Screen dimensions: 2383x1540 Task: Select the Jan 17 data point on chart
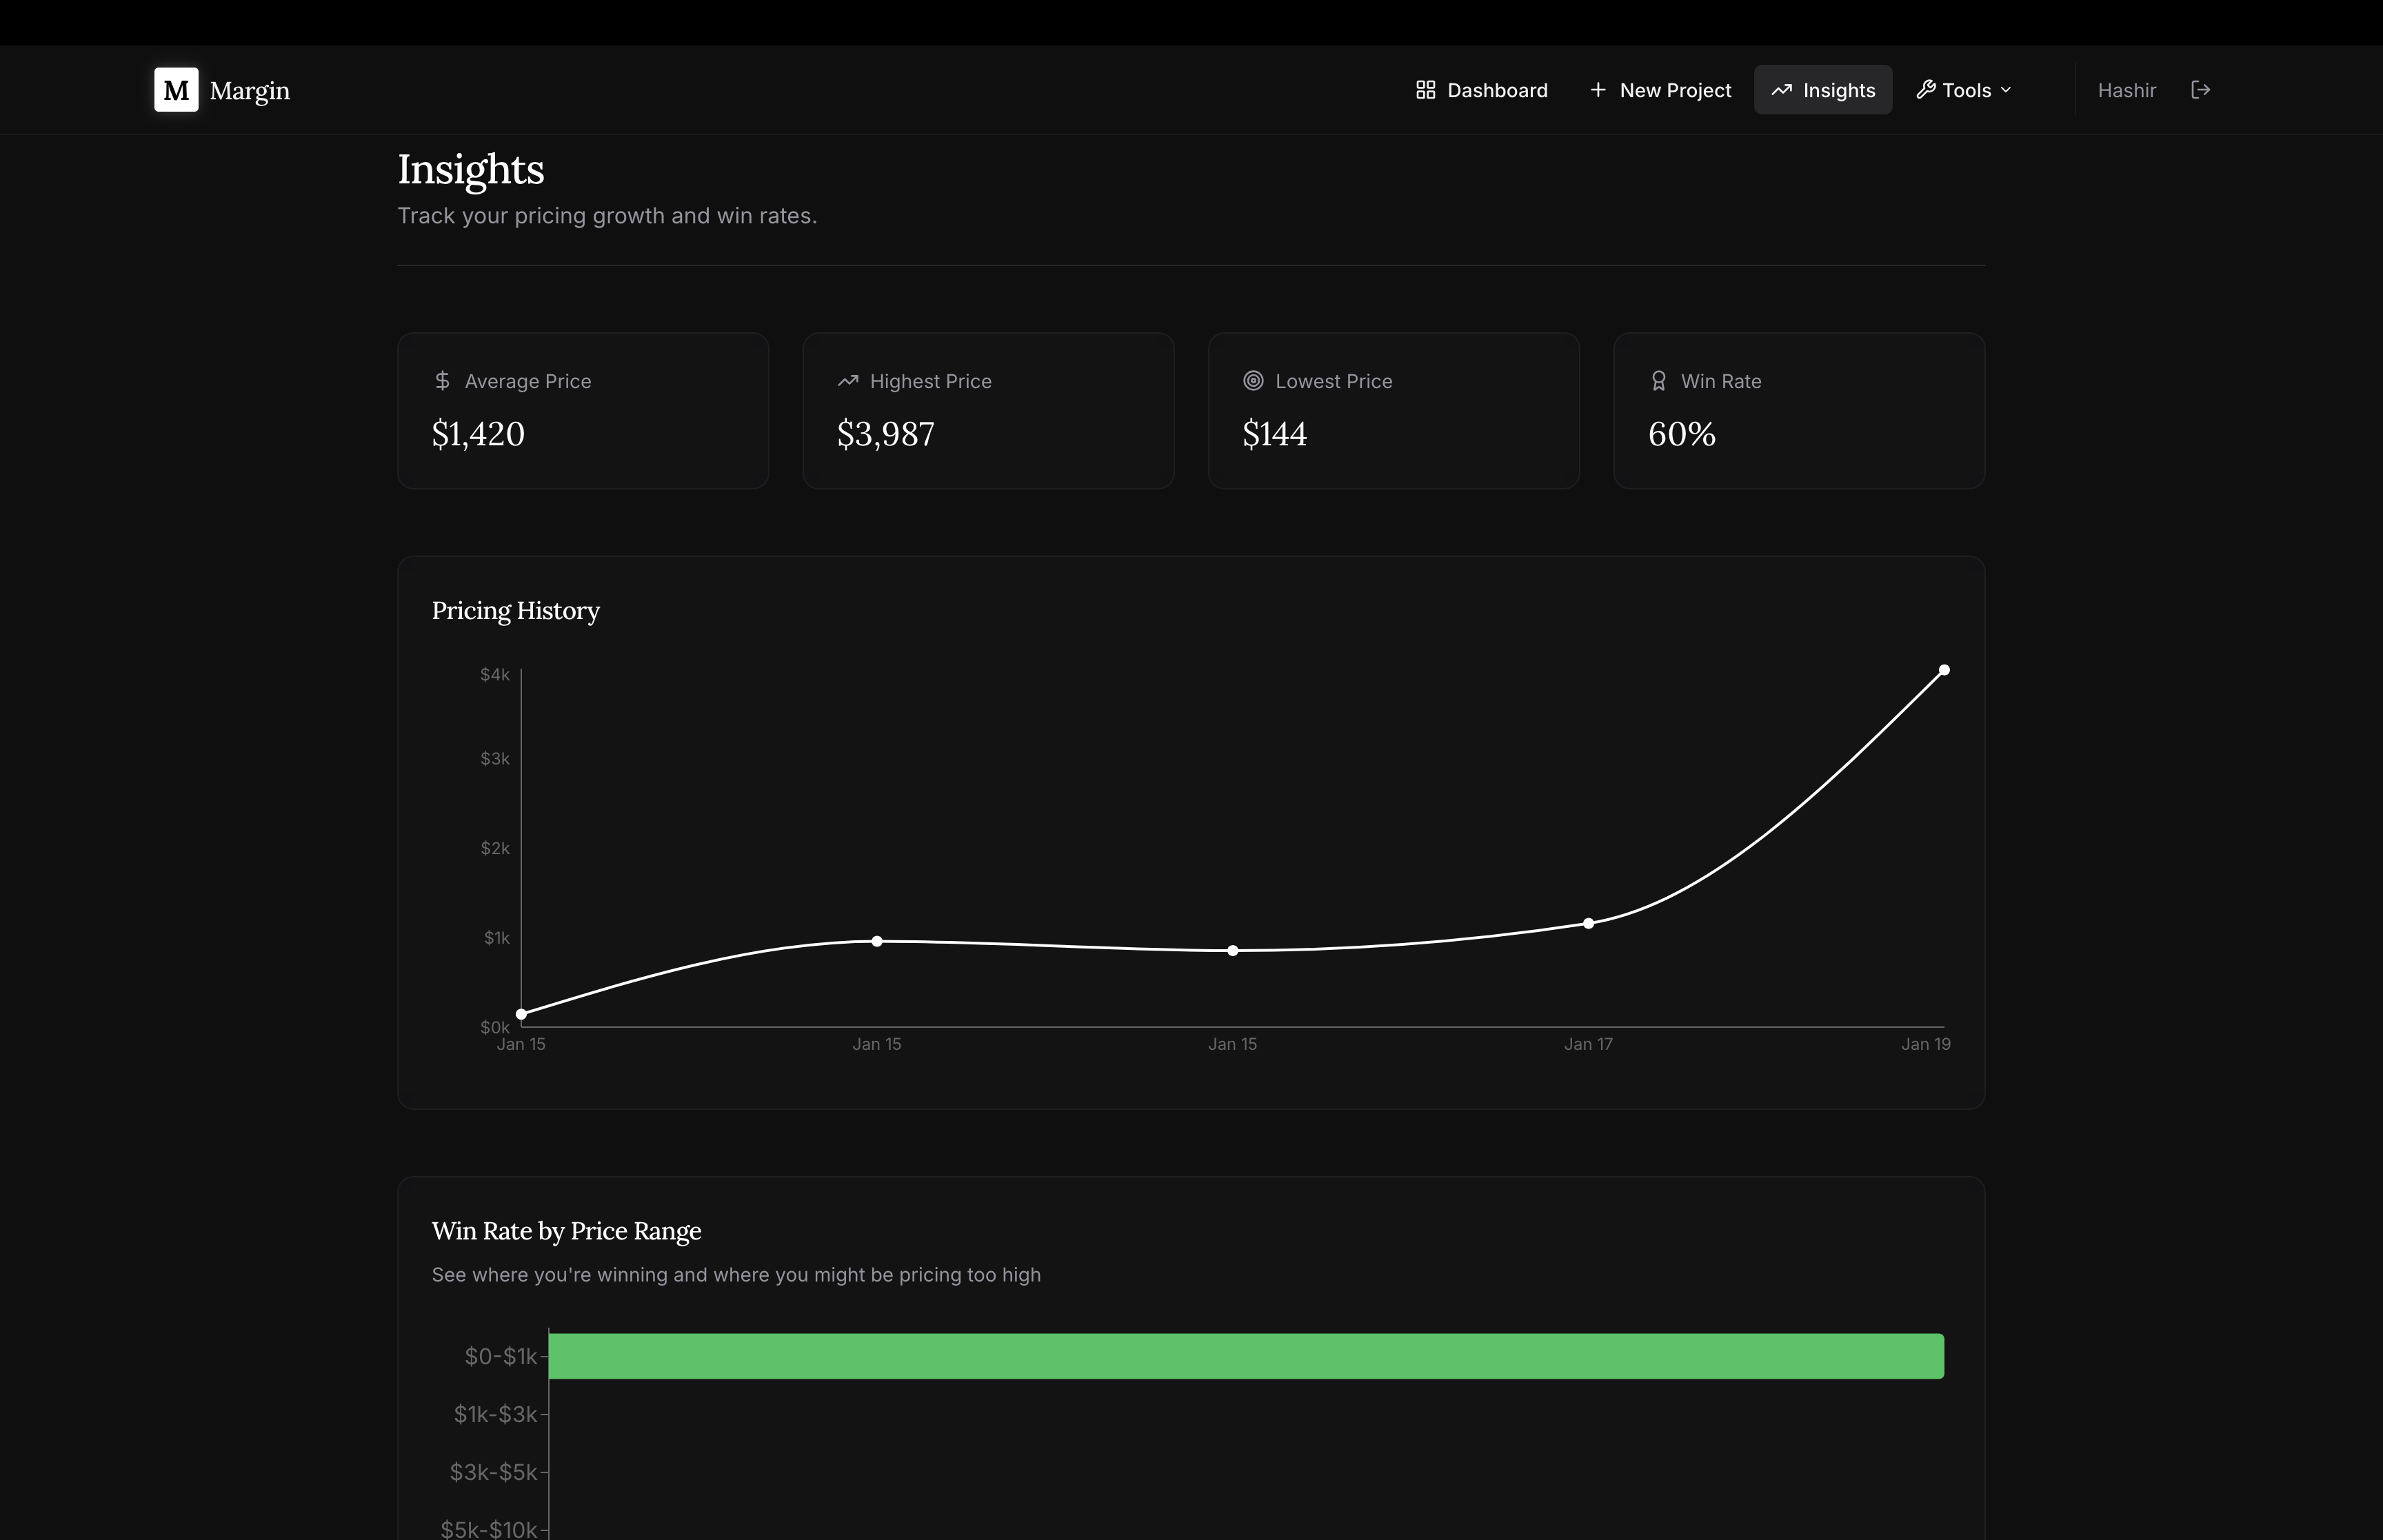pyautogui.click(x=1588, y=923)
